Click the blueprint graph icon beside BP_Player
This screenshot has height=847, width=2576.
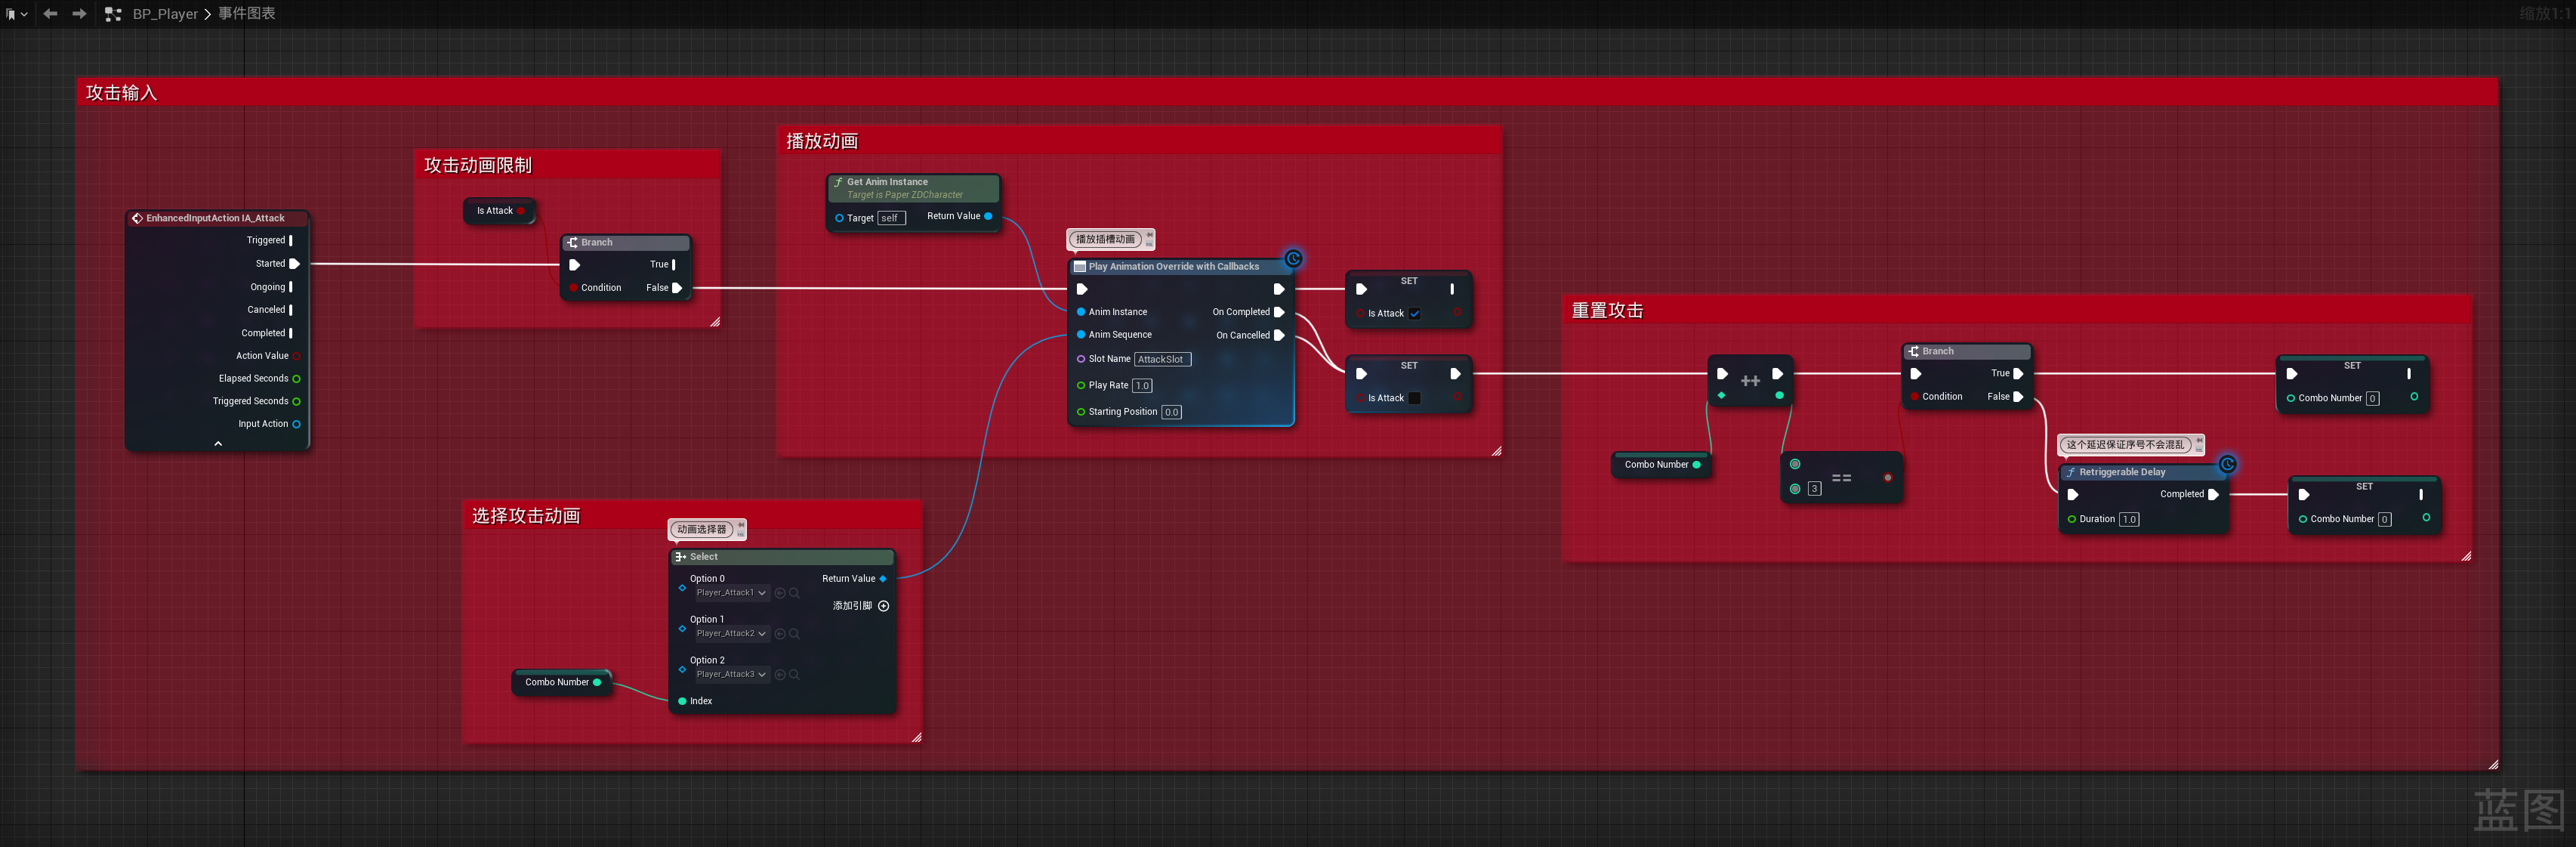click(113, 14)
